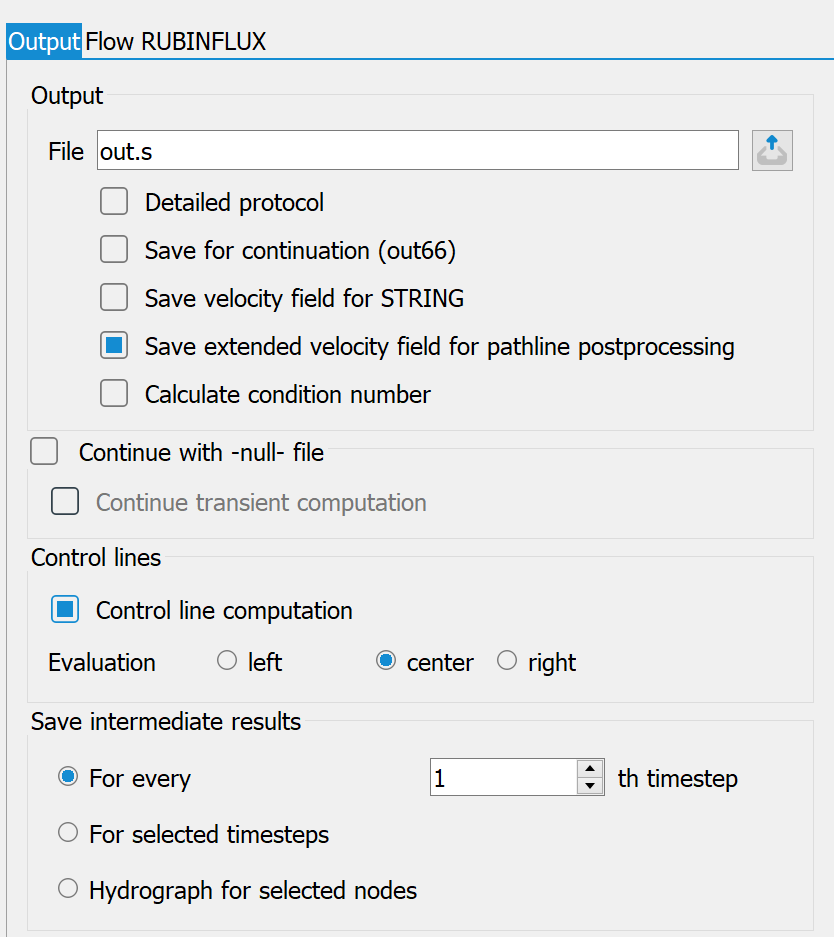Select Hydrograph for selected nodes

68,888
